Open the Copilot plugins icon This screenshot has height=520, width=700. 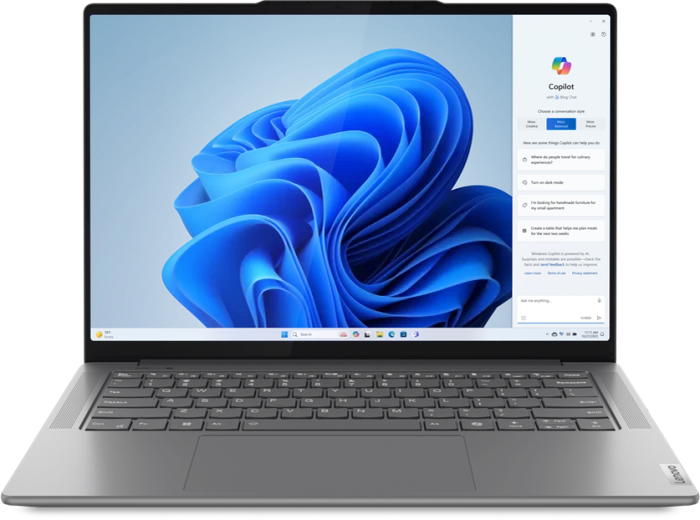[x=593, y=34]
